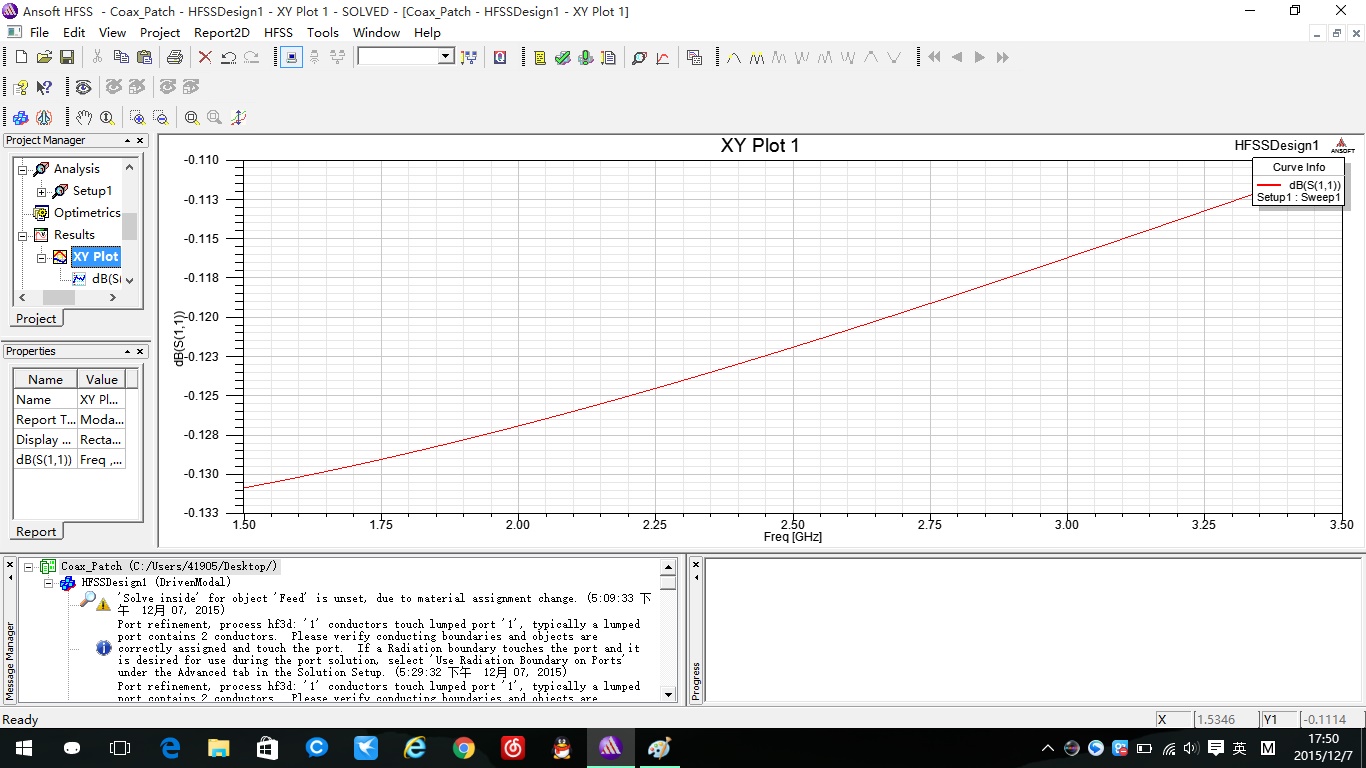The image size is (1366, 768).
Task: Select the Setup1 tree item
Action: pos(92,191)
